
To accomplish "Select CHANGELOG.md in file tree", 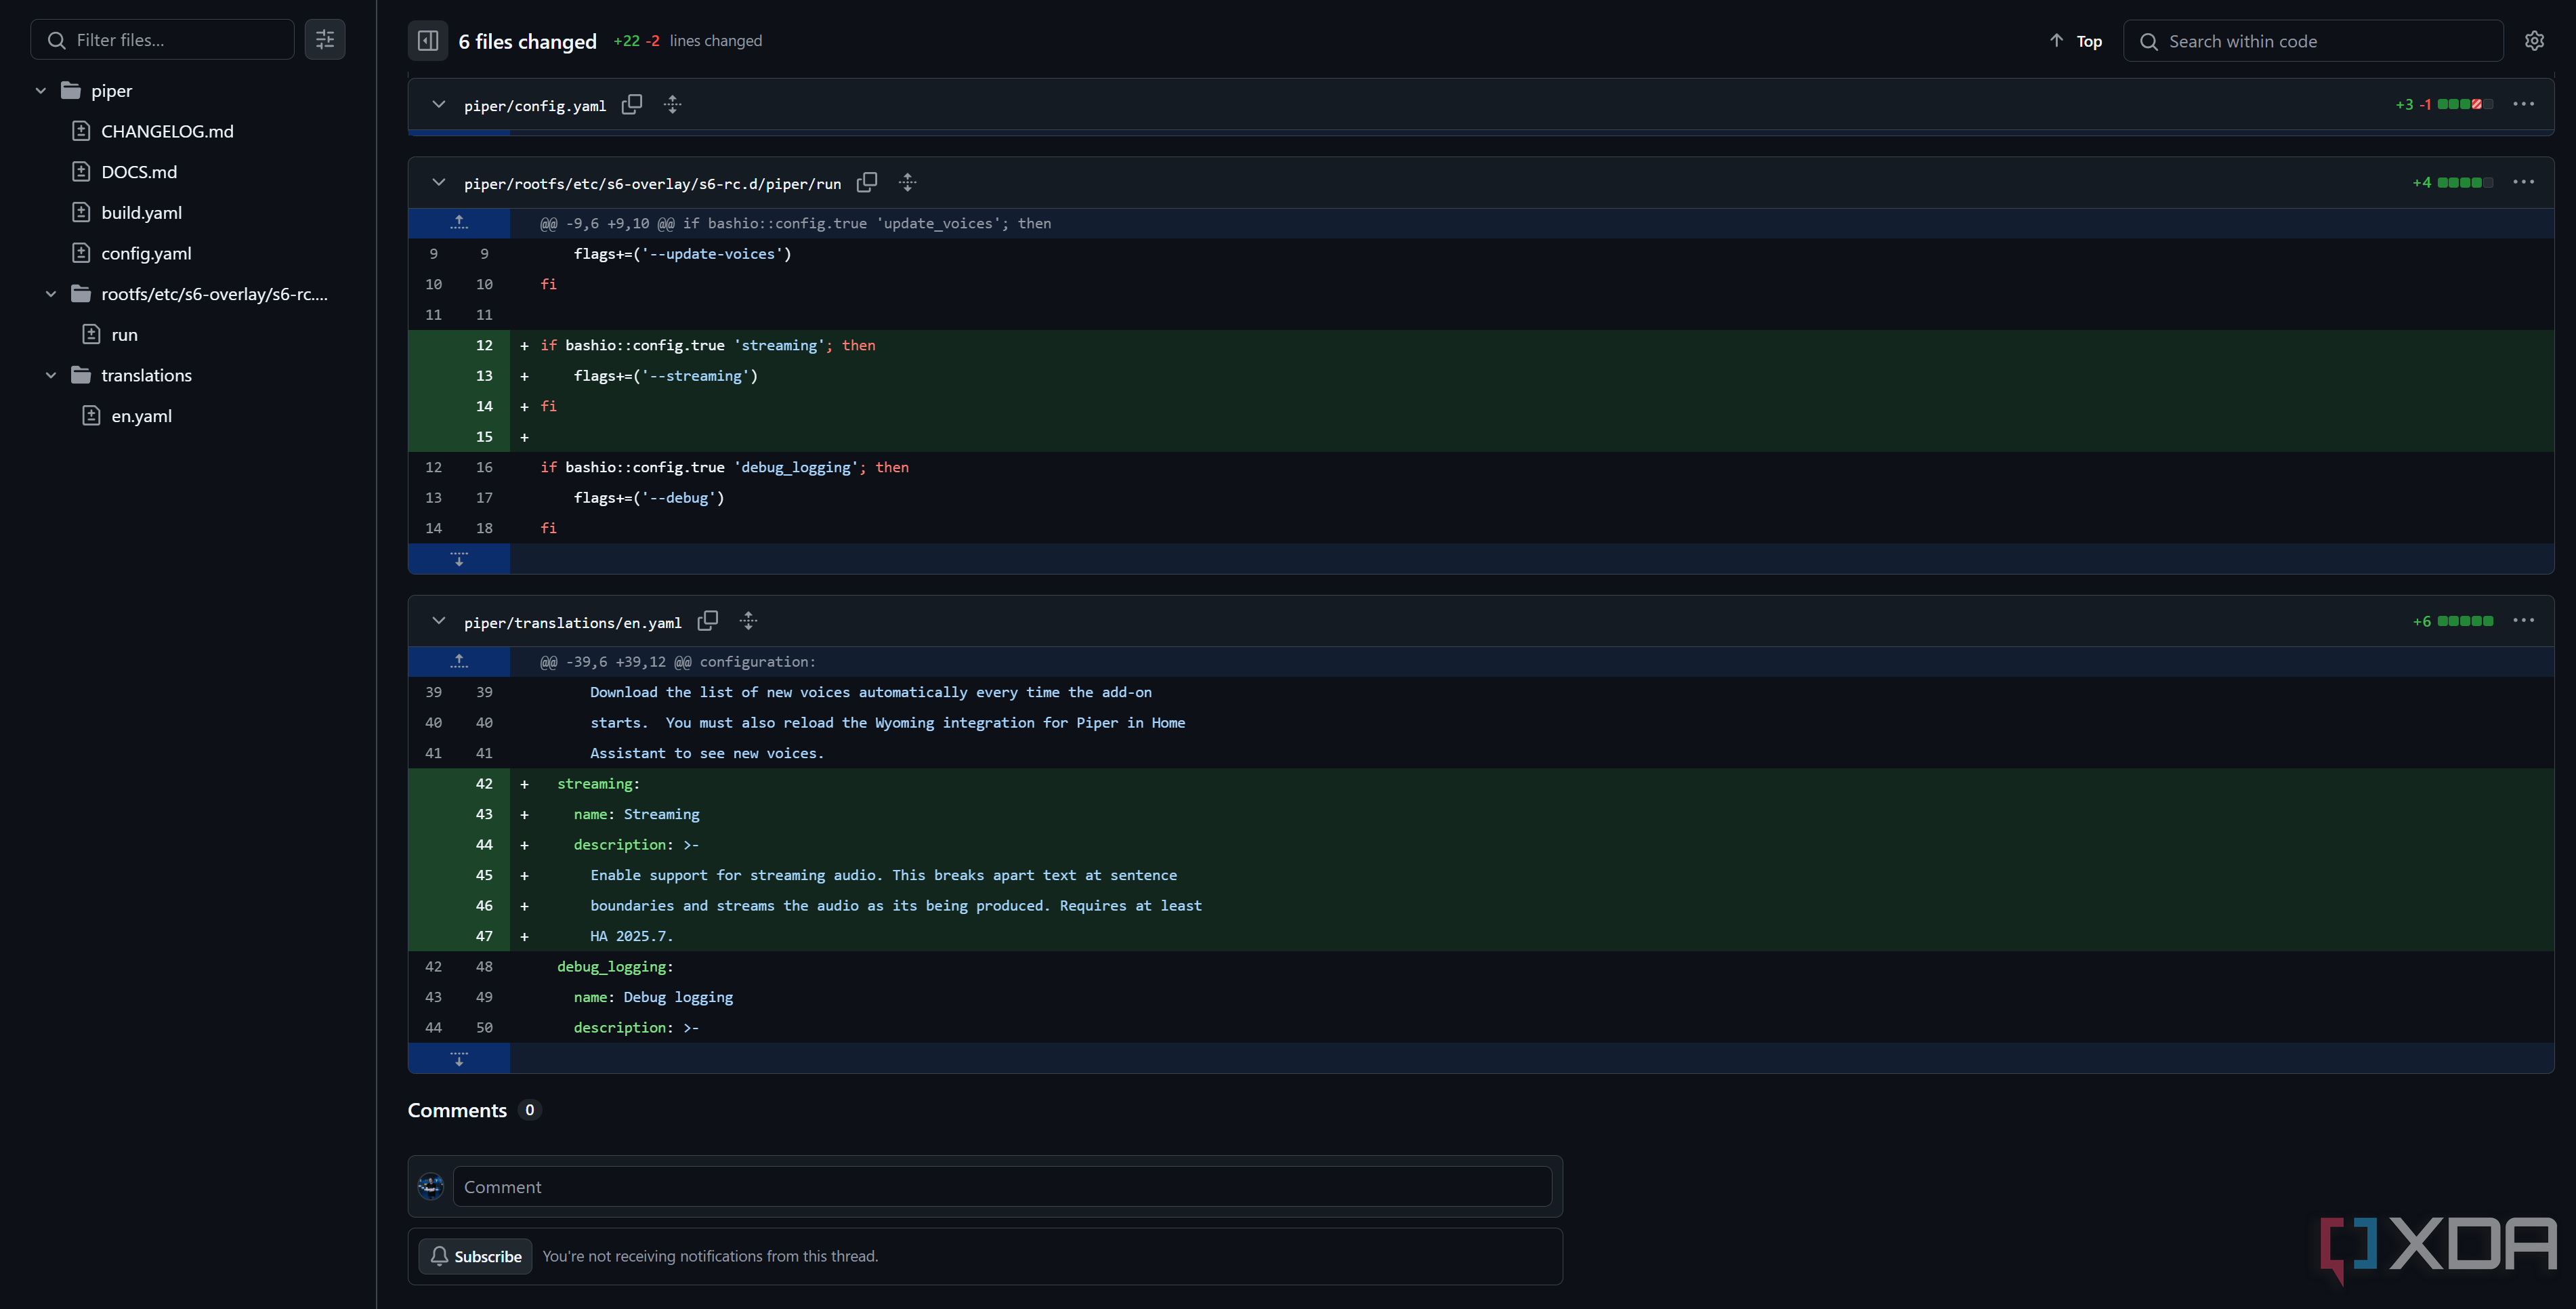I will coord(167,131).
